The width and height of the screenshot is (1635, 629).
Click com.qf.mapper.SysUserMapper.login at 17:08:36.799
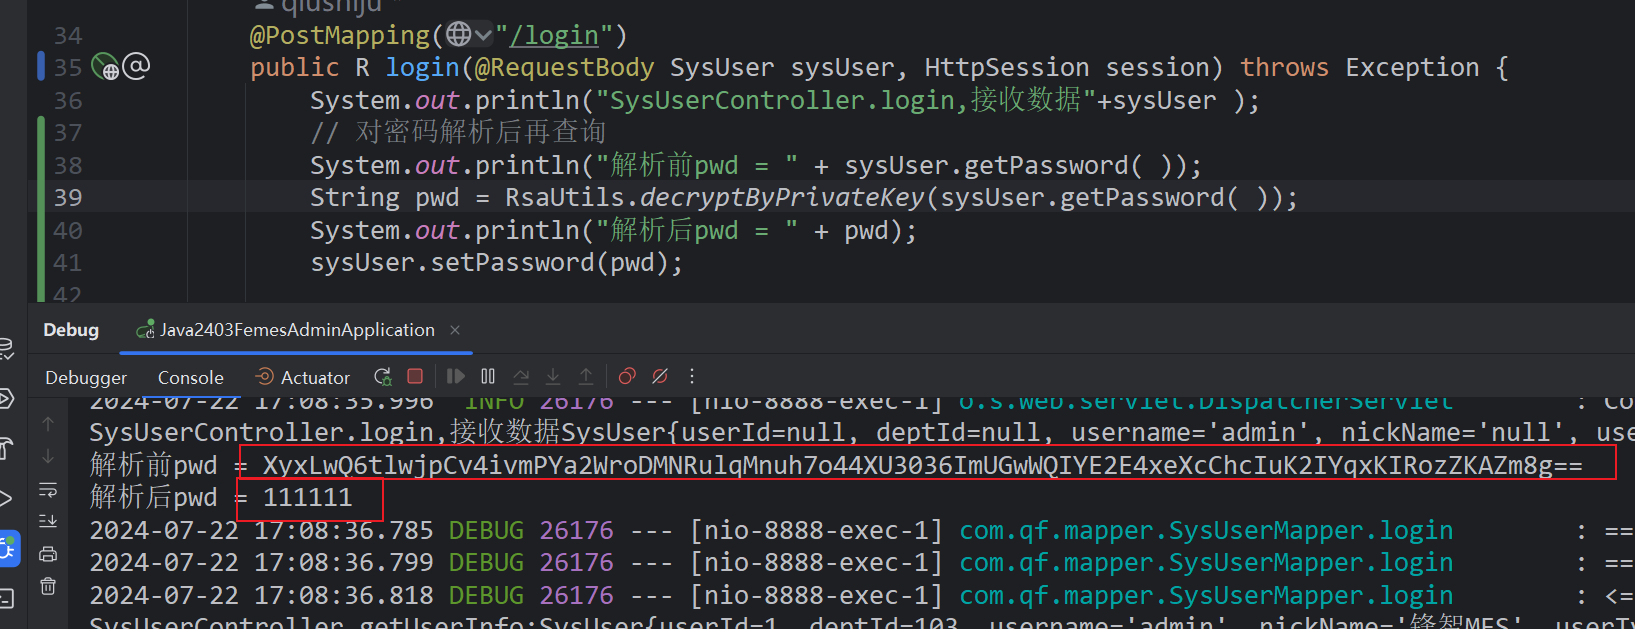point(1206,562)
